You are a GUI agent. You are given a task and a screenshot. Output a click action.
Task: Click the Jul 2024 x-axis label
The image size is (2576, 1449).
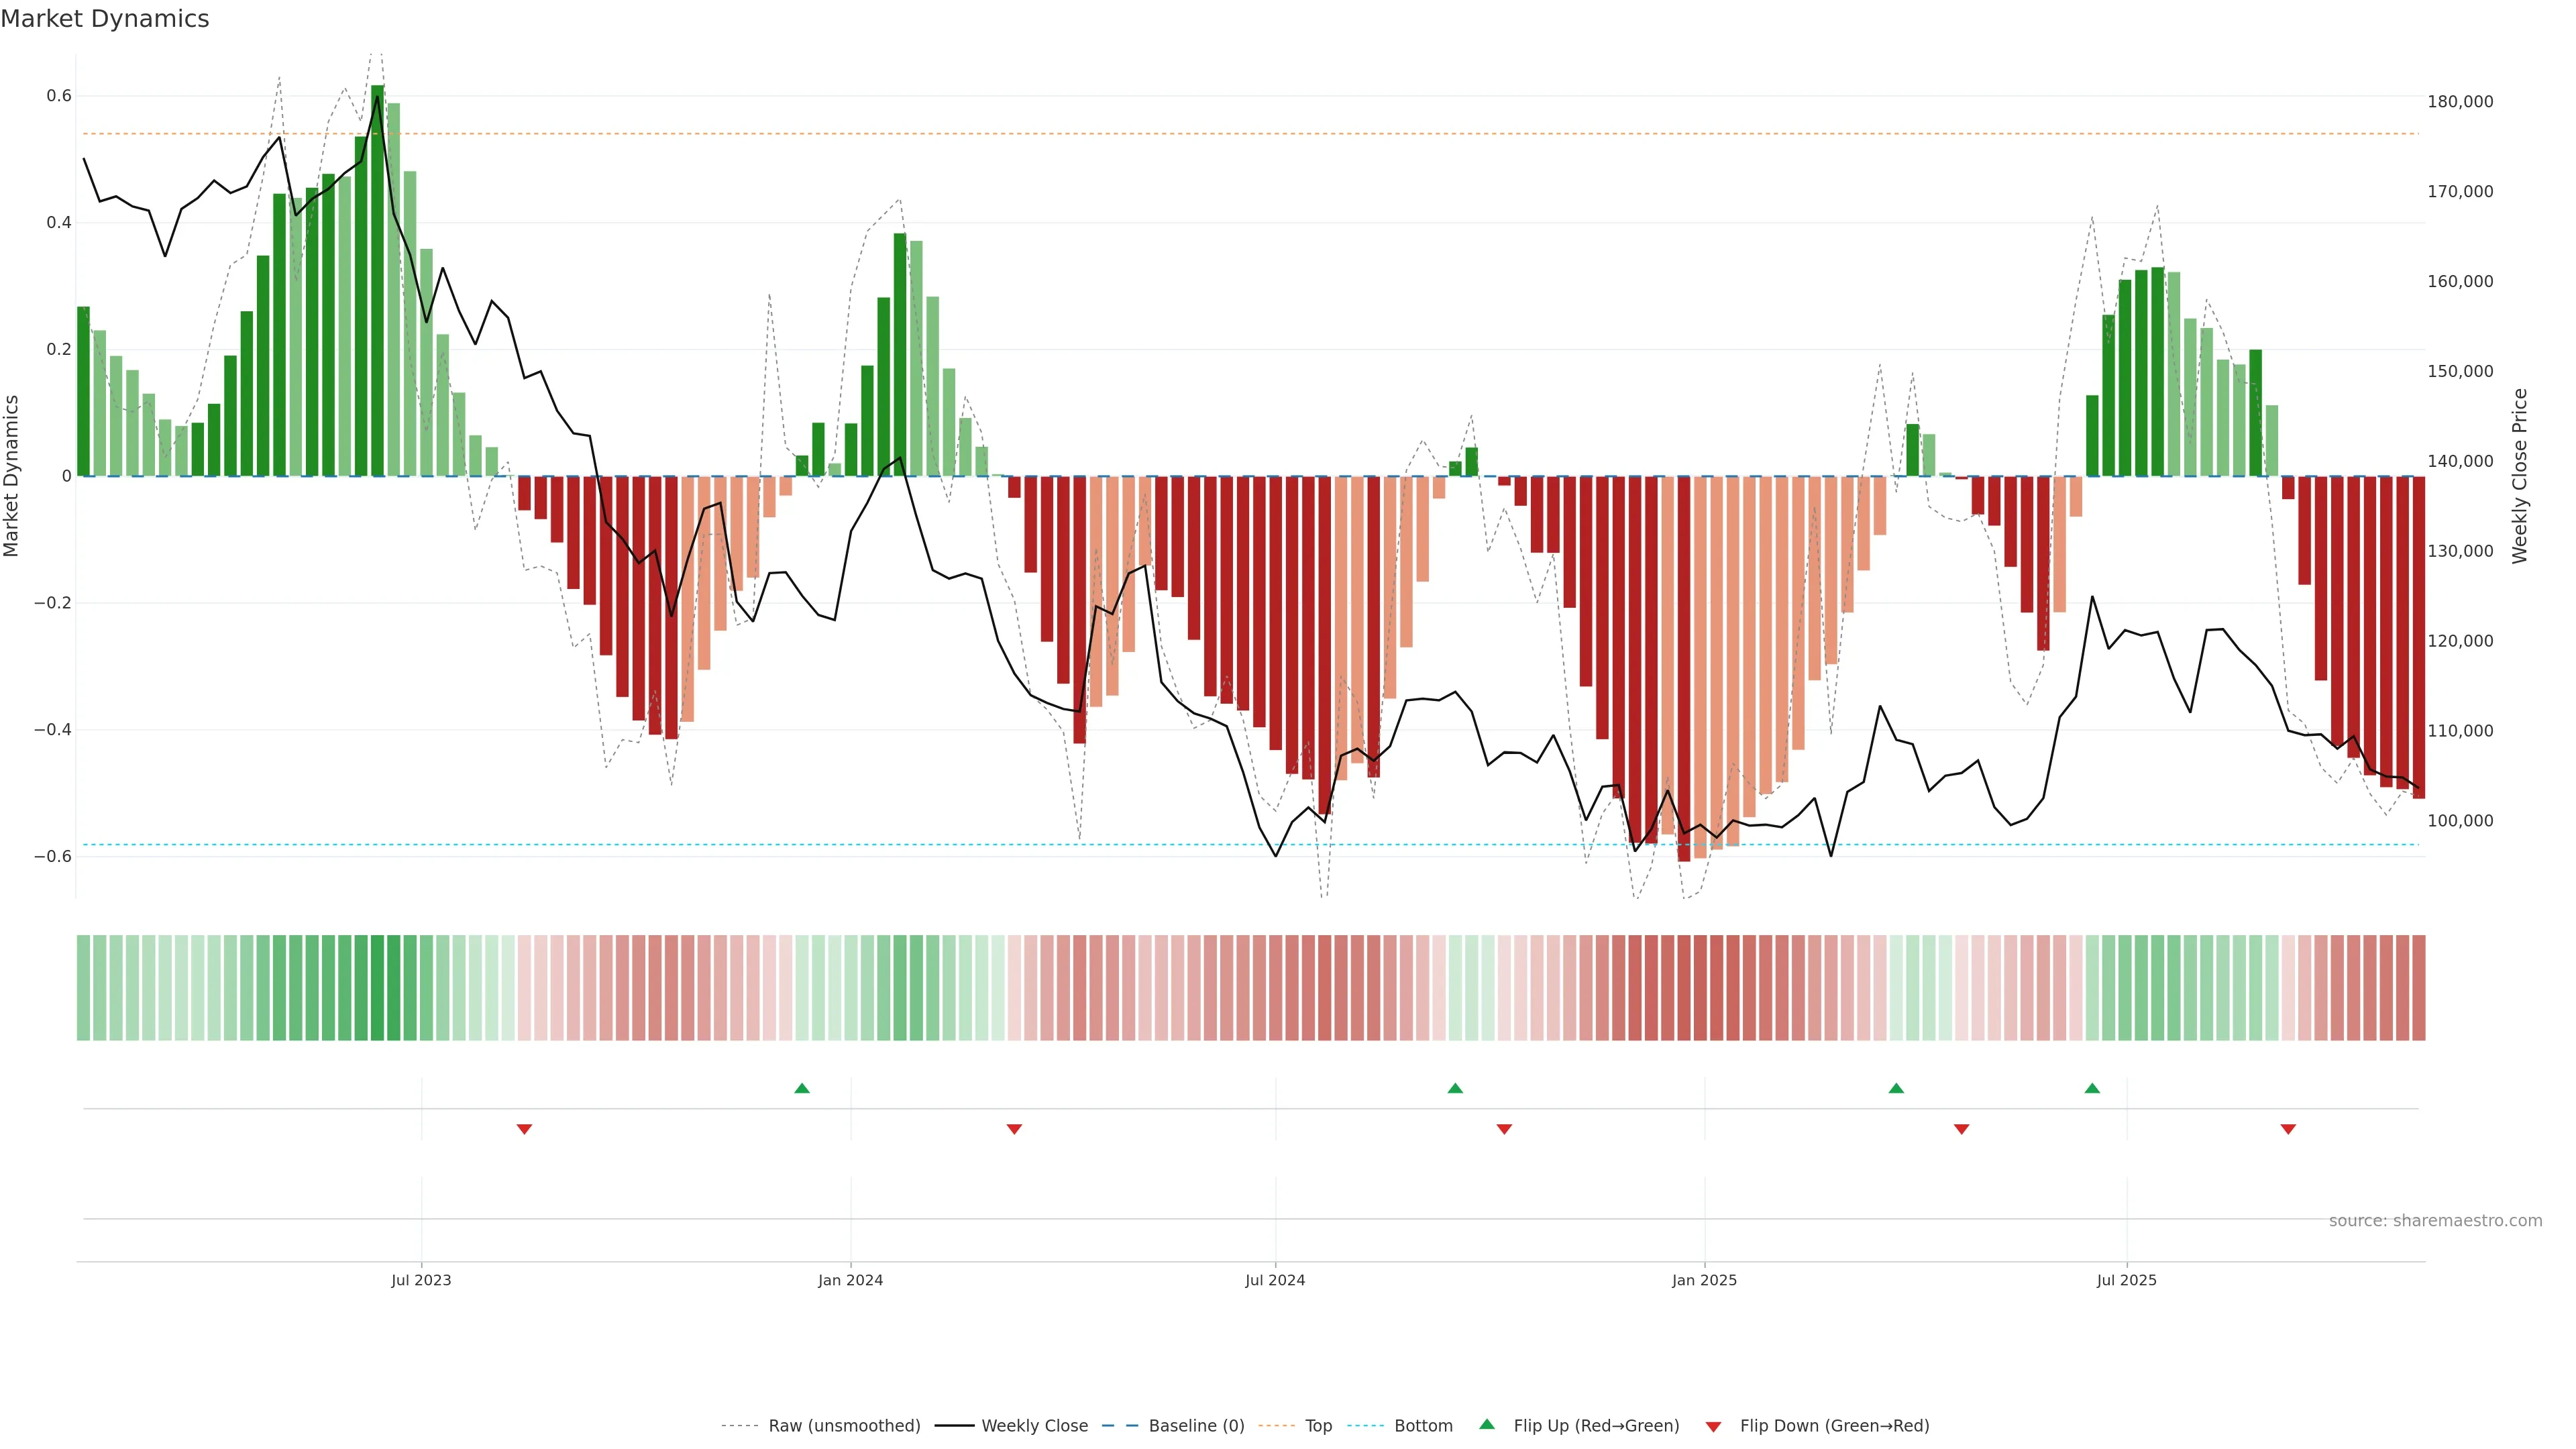(x=1275, y=1280)
